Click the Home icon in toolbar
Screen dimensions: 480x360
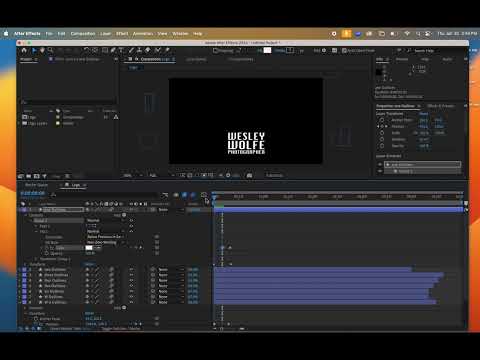pyautogui.click(x=24, y=50)
